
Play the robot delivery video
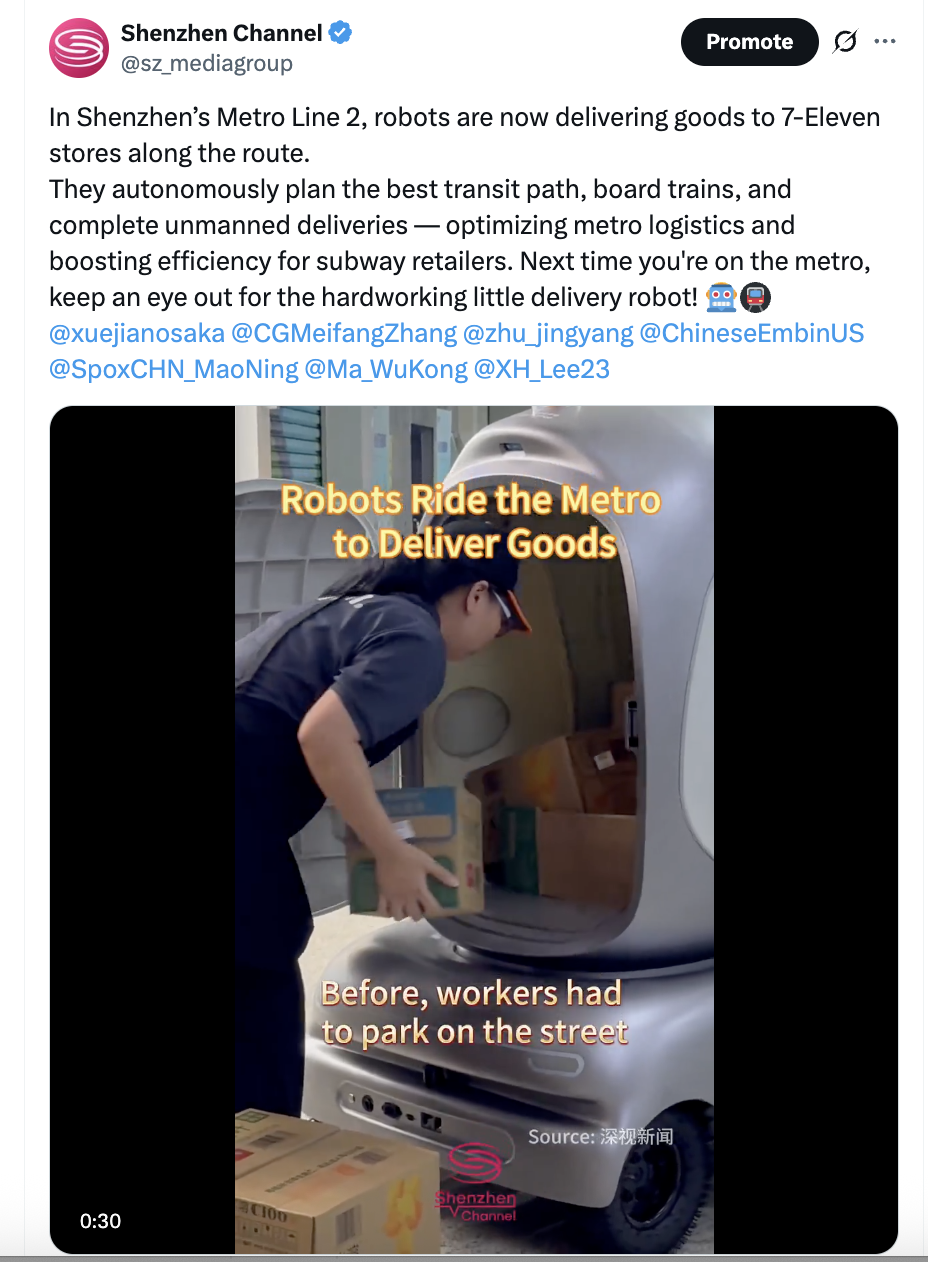[x=474, y=830]
